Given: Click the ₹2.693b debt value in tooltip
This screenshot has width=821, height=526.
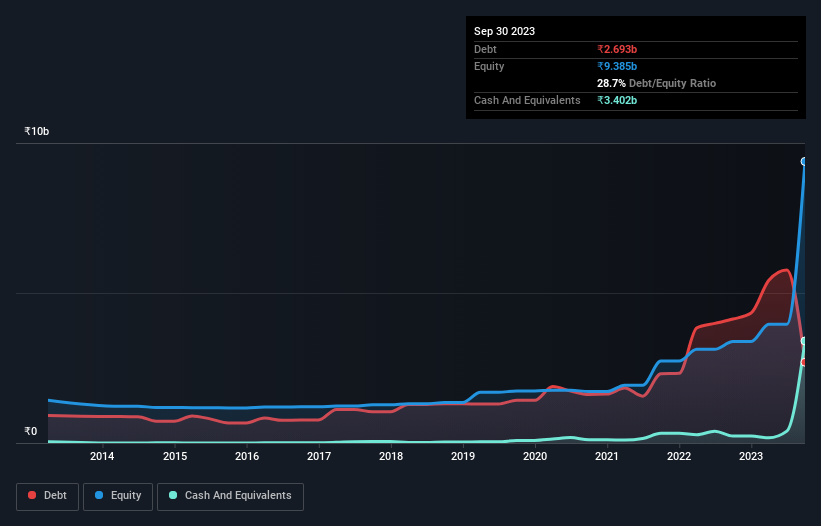Looking at the screenshot, I should 617,49.
